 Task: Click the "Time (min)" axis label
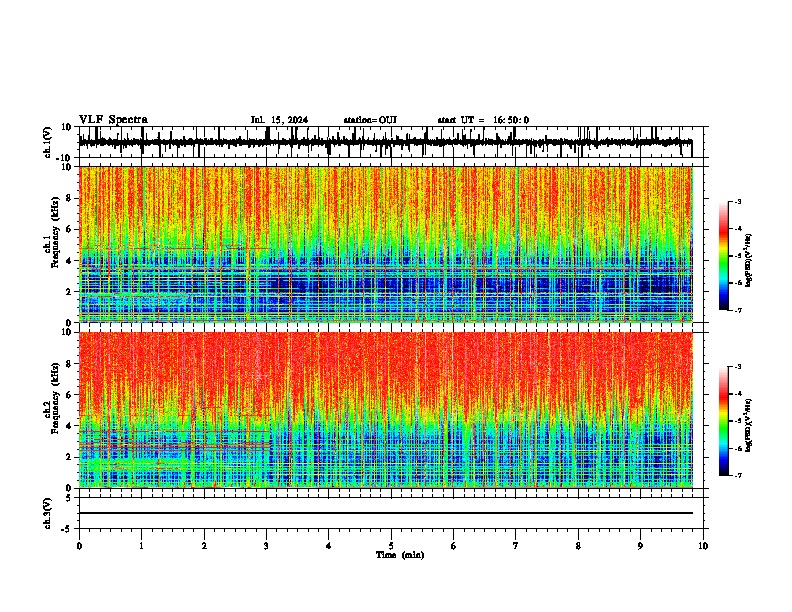pyautogui.click(x=400, y=555)
